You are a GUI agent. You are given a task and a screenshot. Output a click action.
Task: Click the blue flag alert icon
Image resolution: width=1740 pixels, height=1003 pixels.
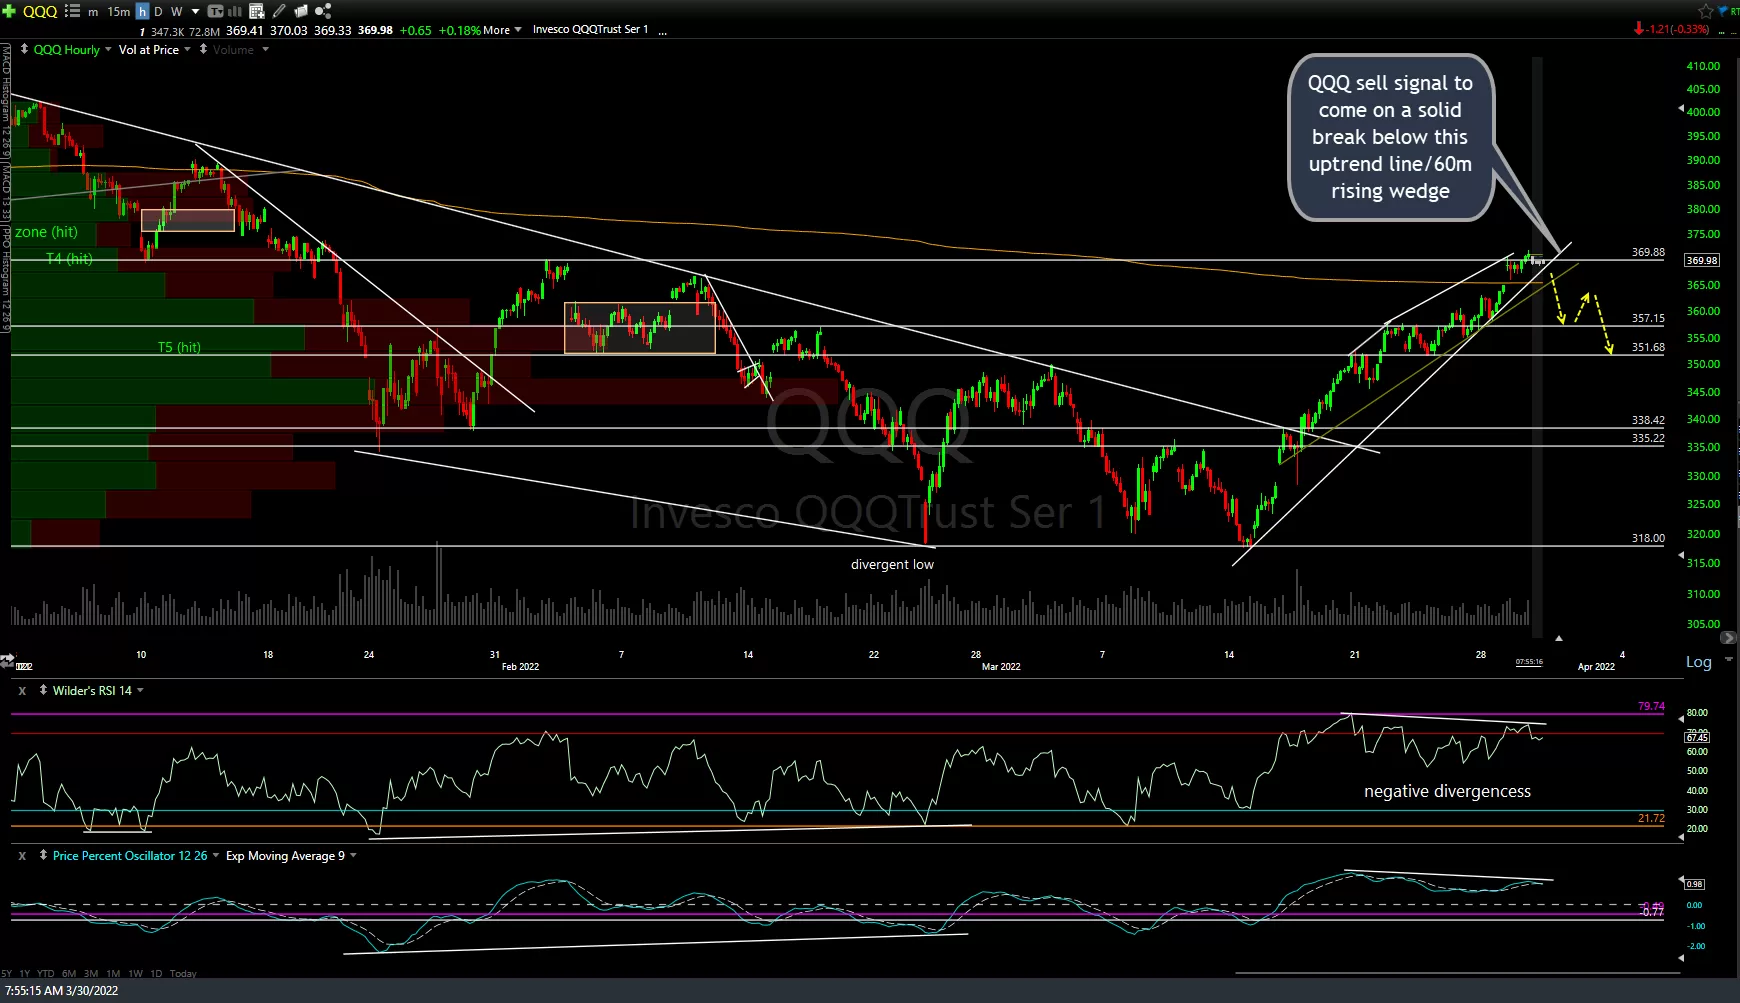click(1722, 11)
